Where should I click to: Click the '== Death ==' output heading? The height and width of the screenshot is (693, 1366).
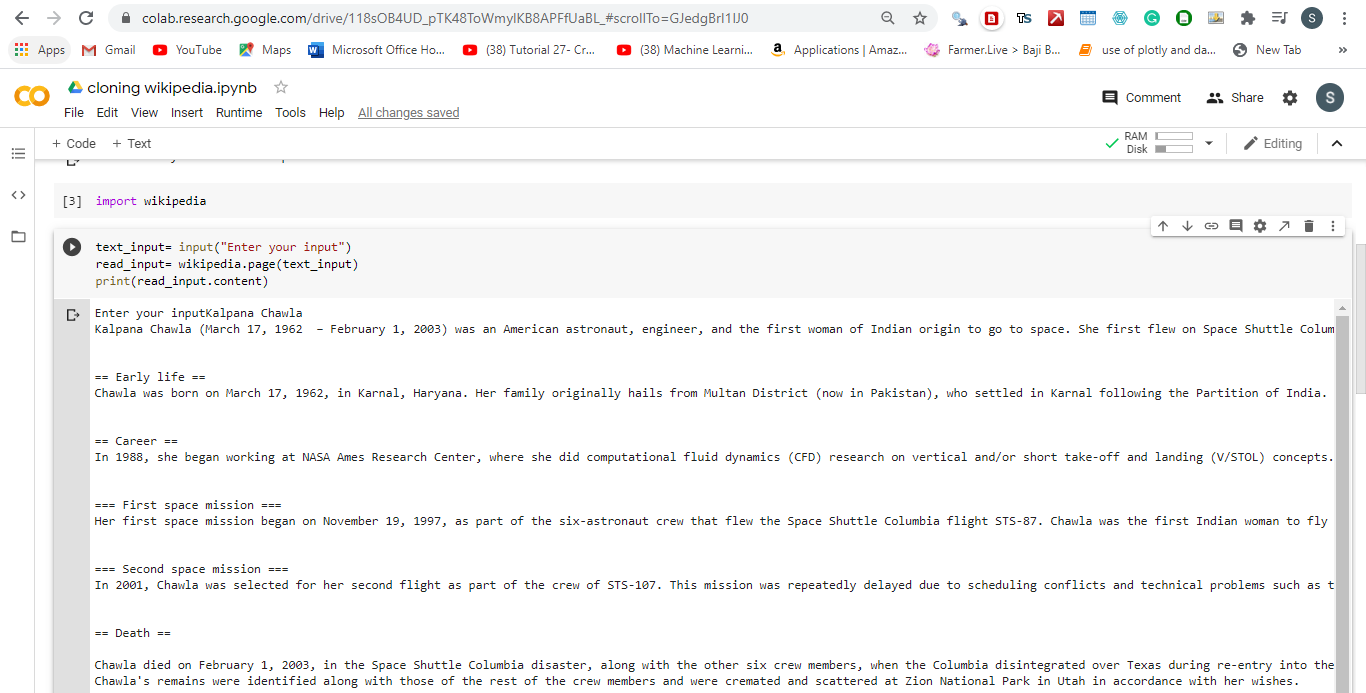[x=133, y=633]
